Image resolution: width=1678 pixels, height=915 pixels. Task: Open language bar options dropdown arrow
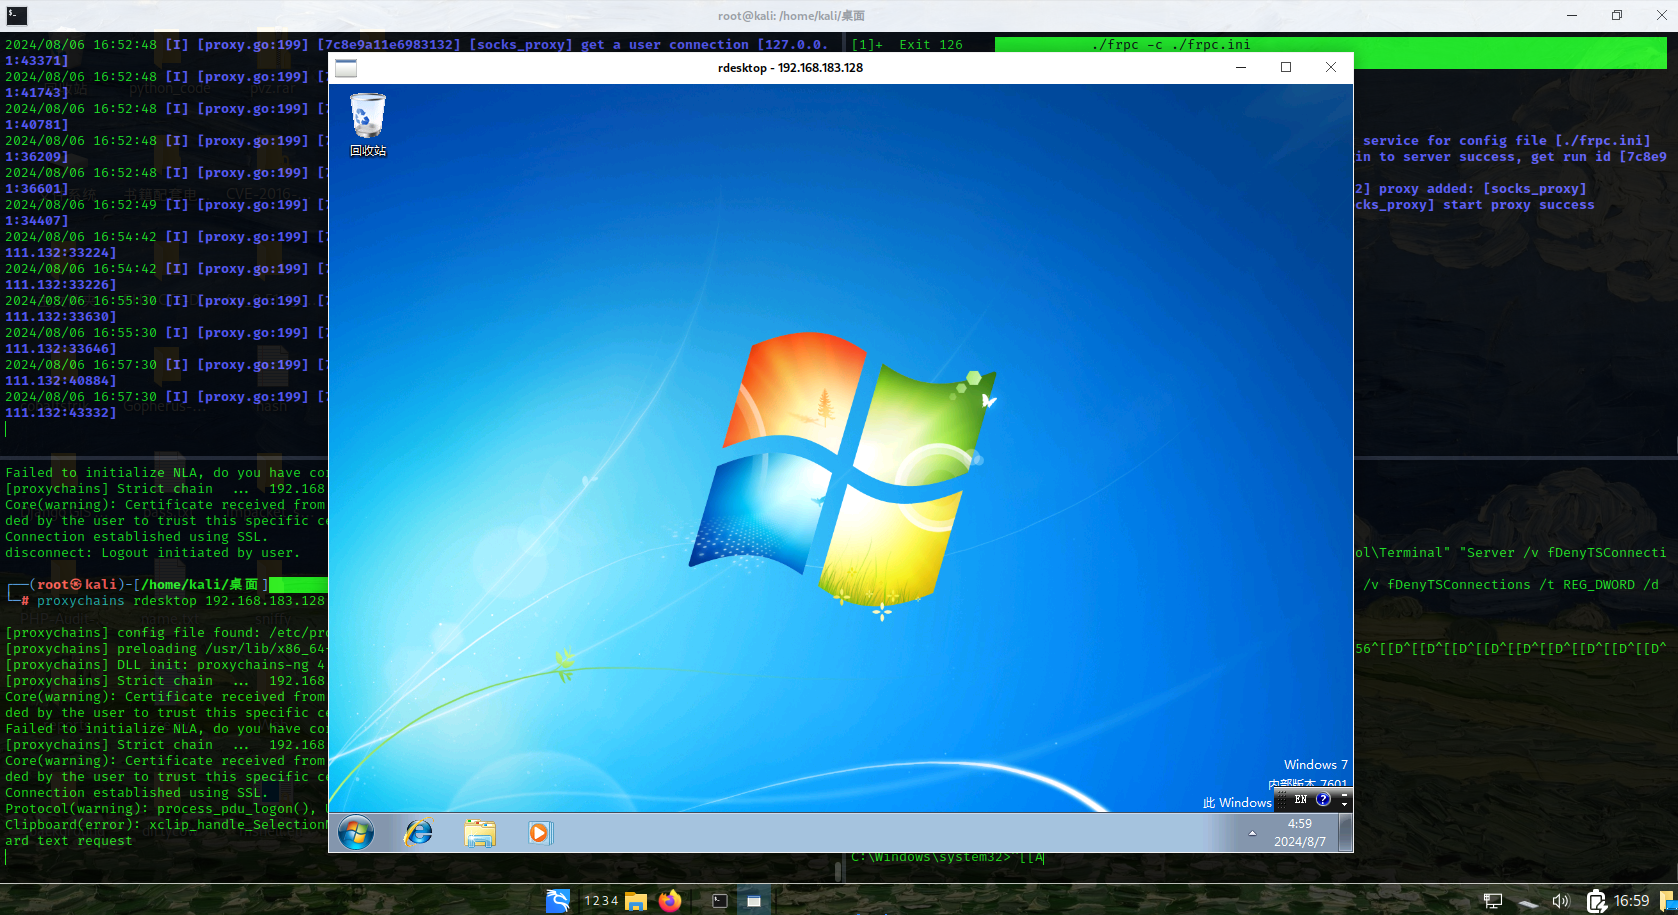pos(1345,803)
